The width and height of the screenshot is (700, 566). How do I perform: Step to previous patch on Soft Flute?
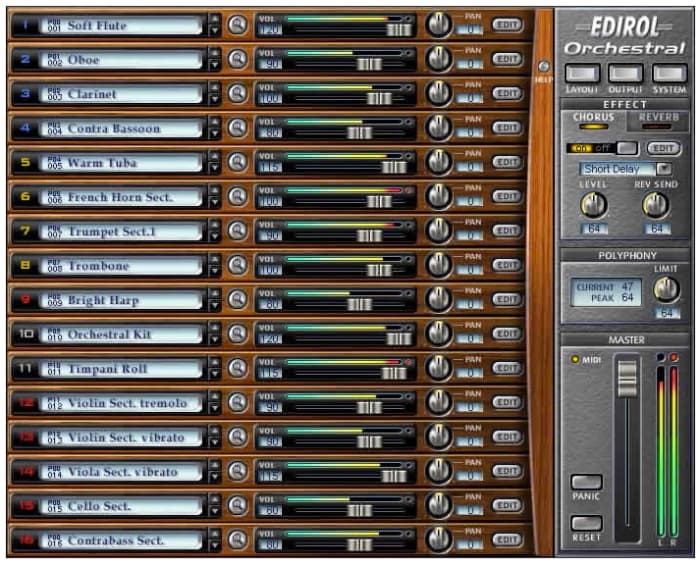click(x=215, y=19)
